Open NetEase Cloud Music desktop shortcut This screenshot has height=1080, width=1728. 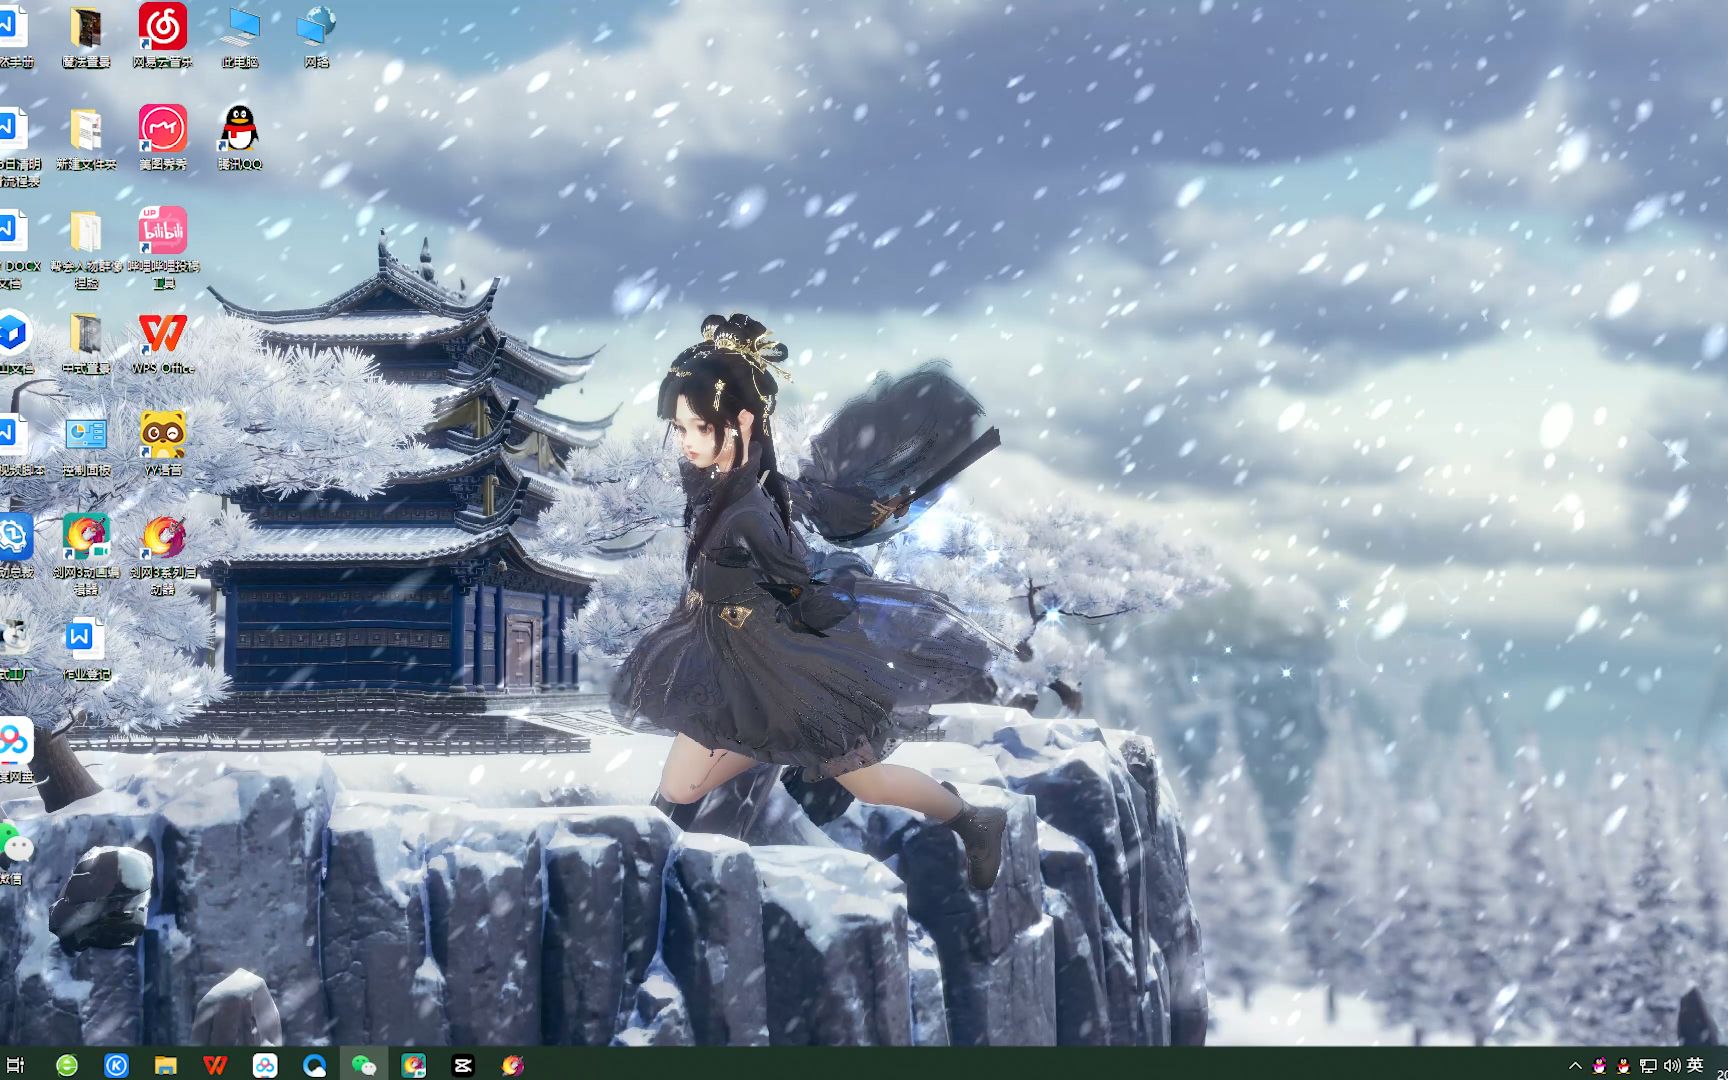pyautogui.click(x=163, y=35)
